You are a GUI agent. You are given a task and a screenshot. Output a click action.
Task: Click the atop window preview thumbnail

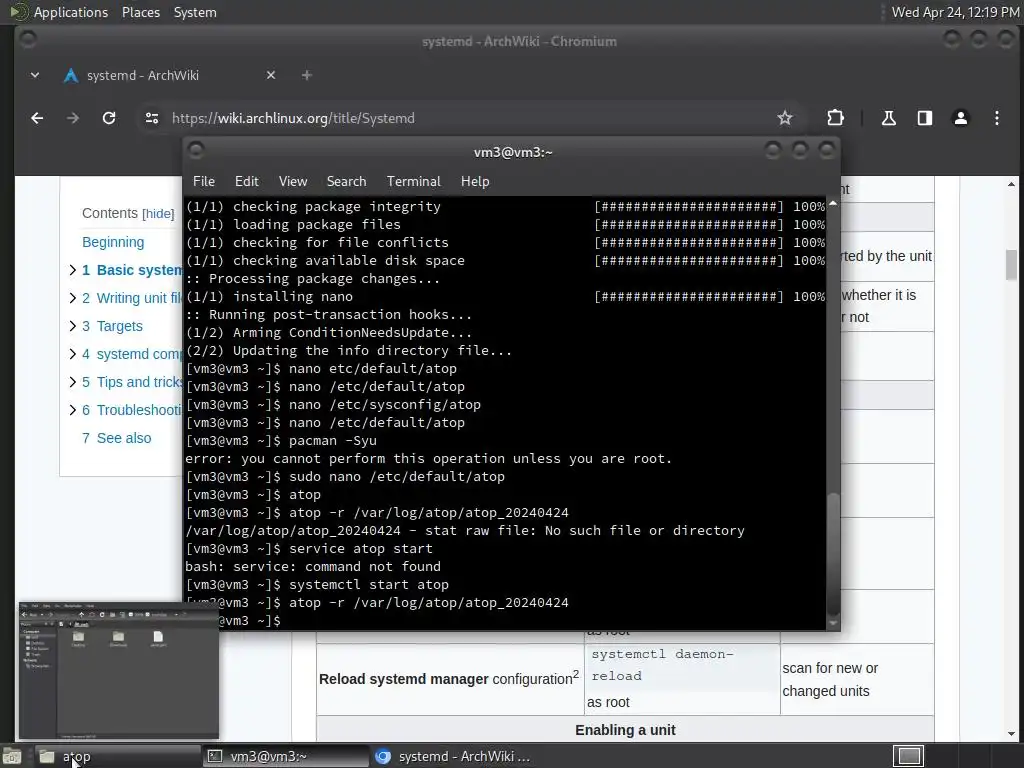119,671
